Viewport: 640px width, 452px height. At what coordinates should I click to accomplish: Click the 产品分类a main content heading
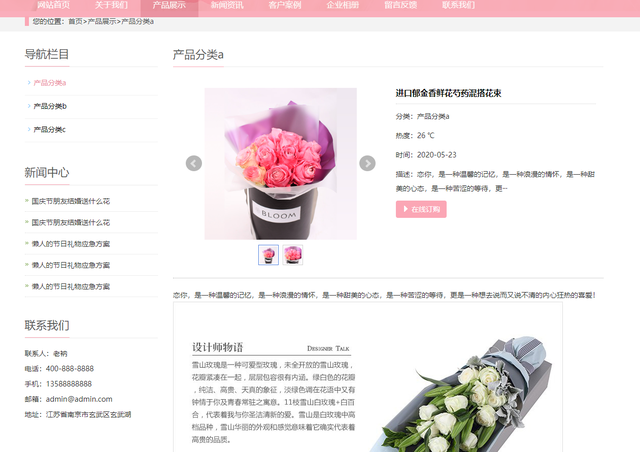(198, 55)
